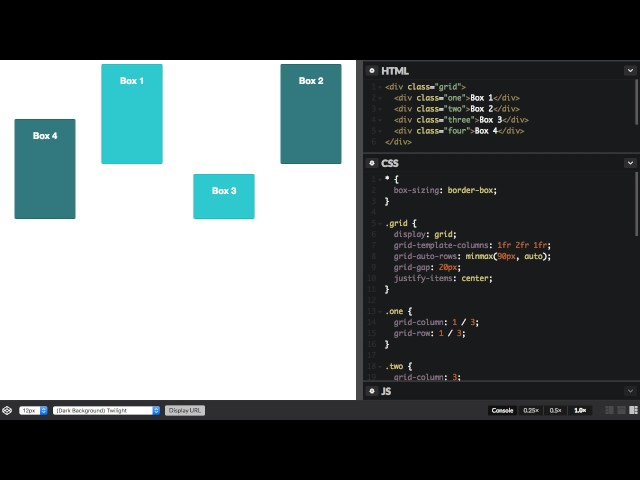This screenshot has height=480, width=640.
Task: Click the JS panel title
Action: pyautogui.click(x=386, y=391)
